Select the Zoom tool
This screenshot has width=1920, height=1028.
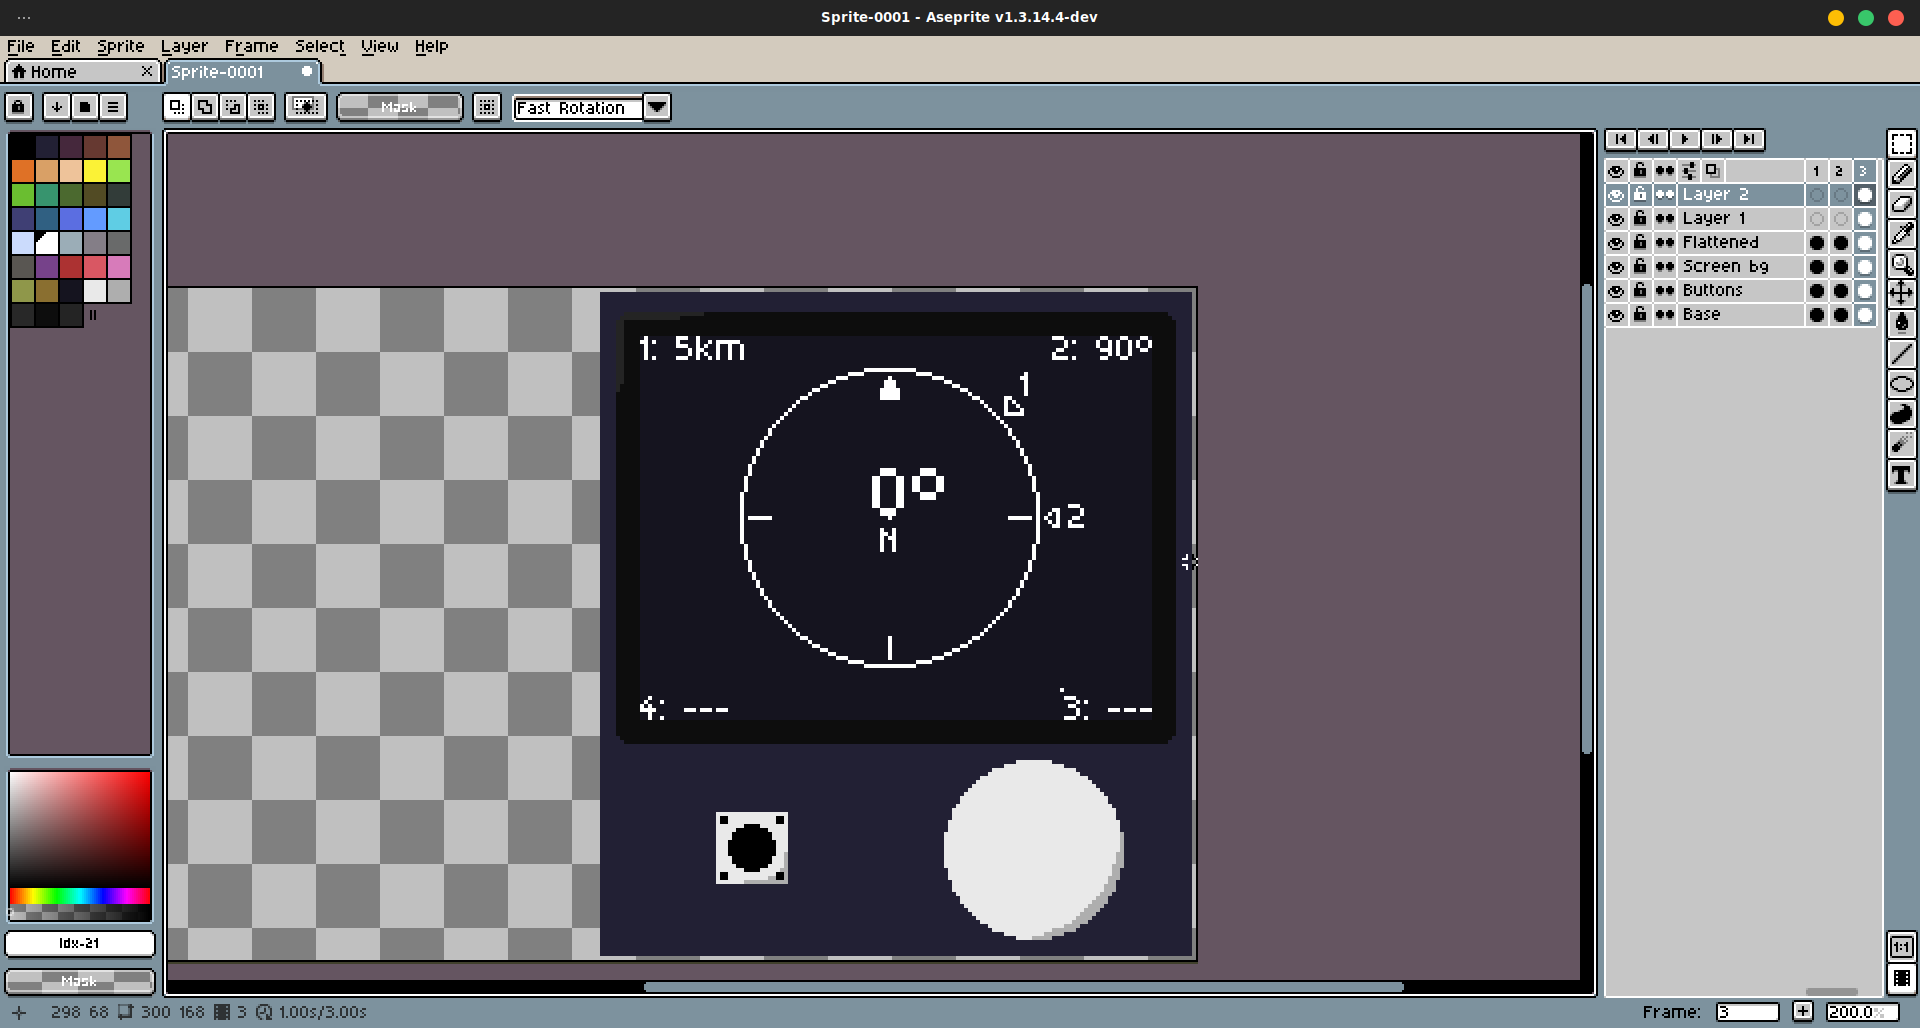[1901, 263]
